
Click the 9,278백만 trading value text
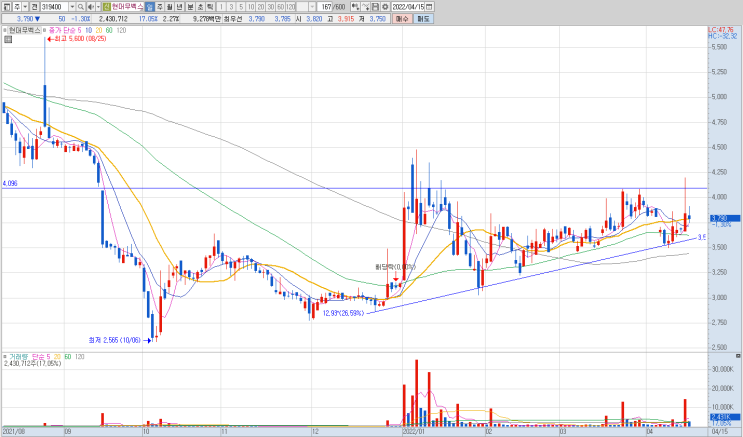pyautogui.click(x=207, y=19)
